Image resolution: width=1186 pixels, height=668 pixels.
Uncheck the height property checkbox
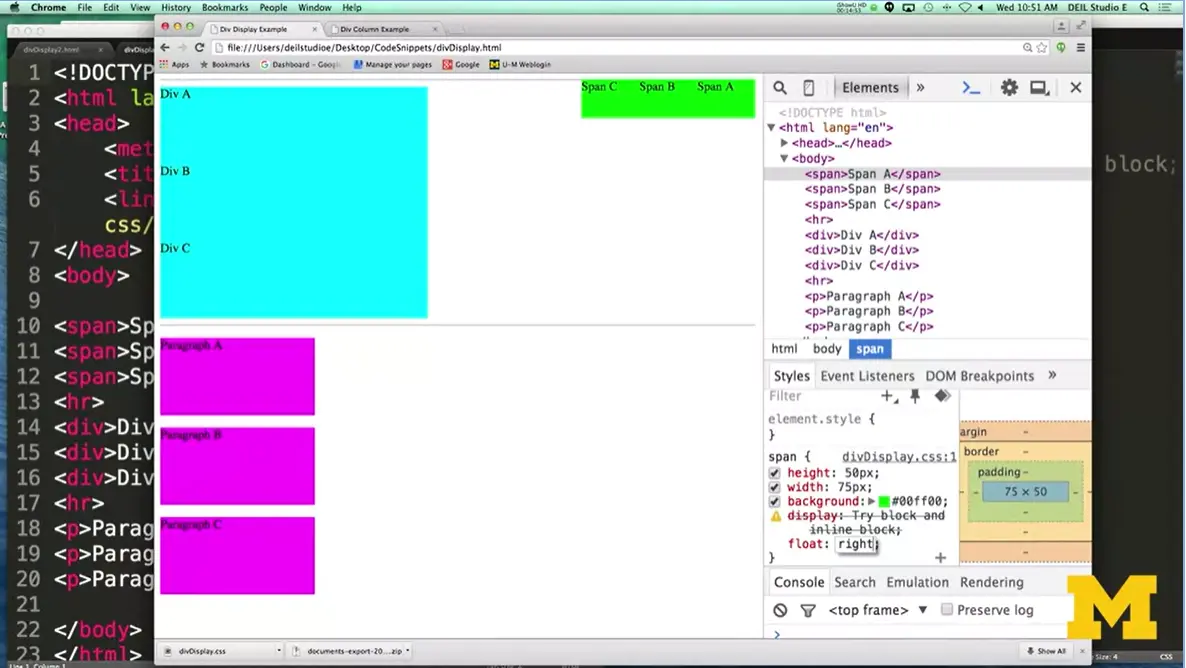tap(775, 473)
